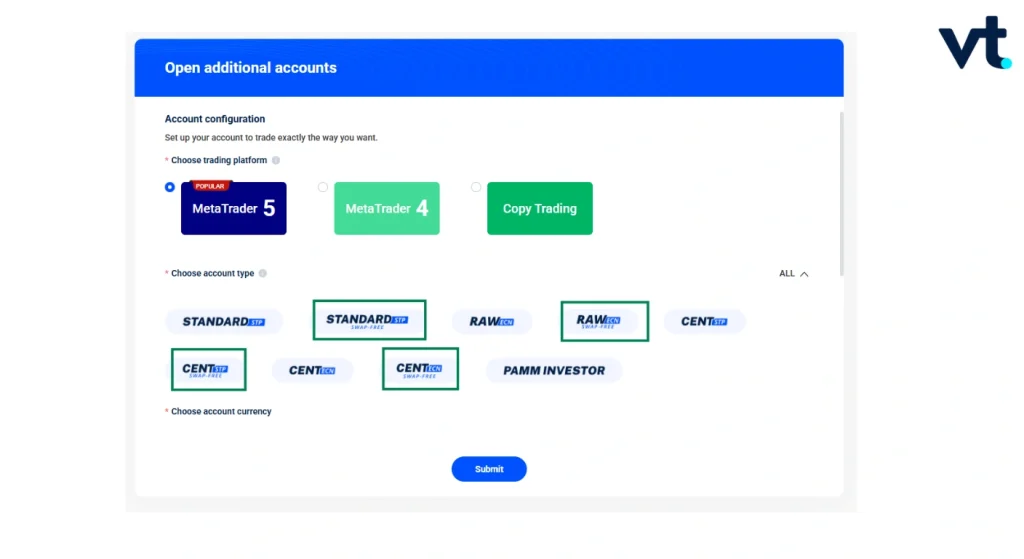1024x559 pixels.
Task: Click the Choose account currency label
Action: point(221,411)
